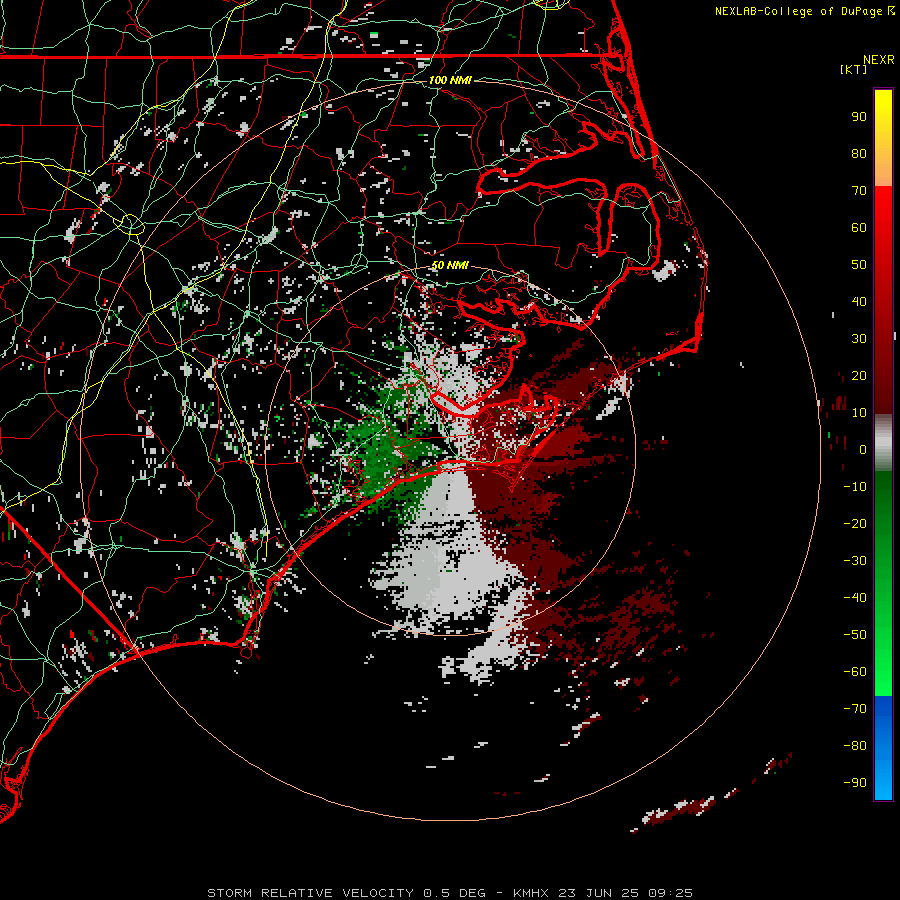The height and width of the screenshot is (900, 900).
Task: Click the 70 value on the velocity scale
Action: point(859,191)
